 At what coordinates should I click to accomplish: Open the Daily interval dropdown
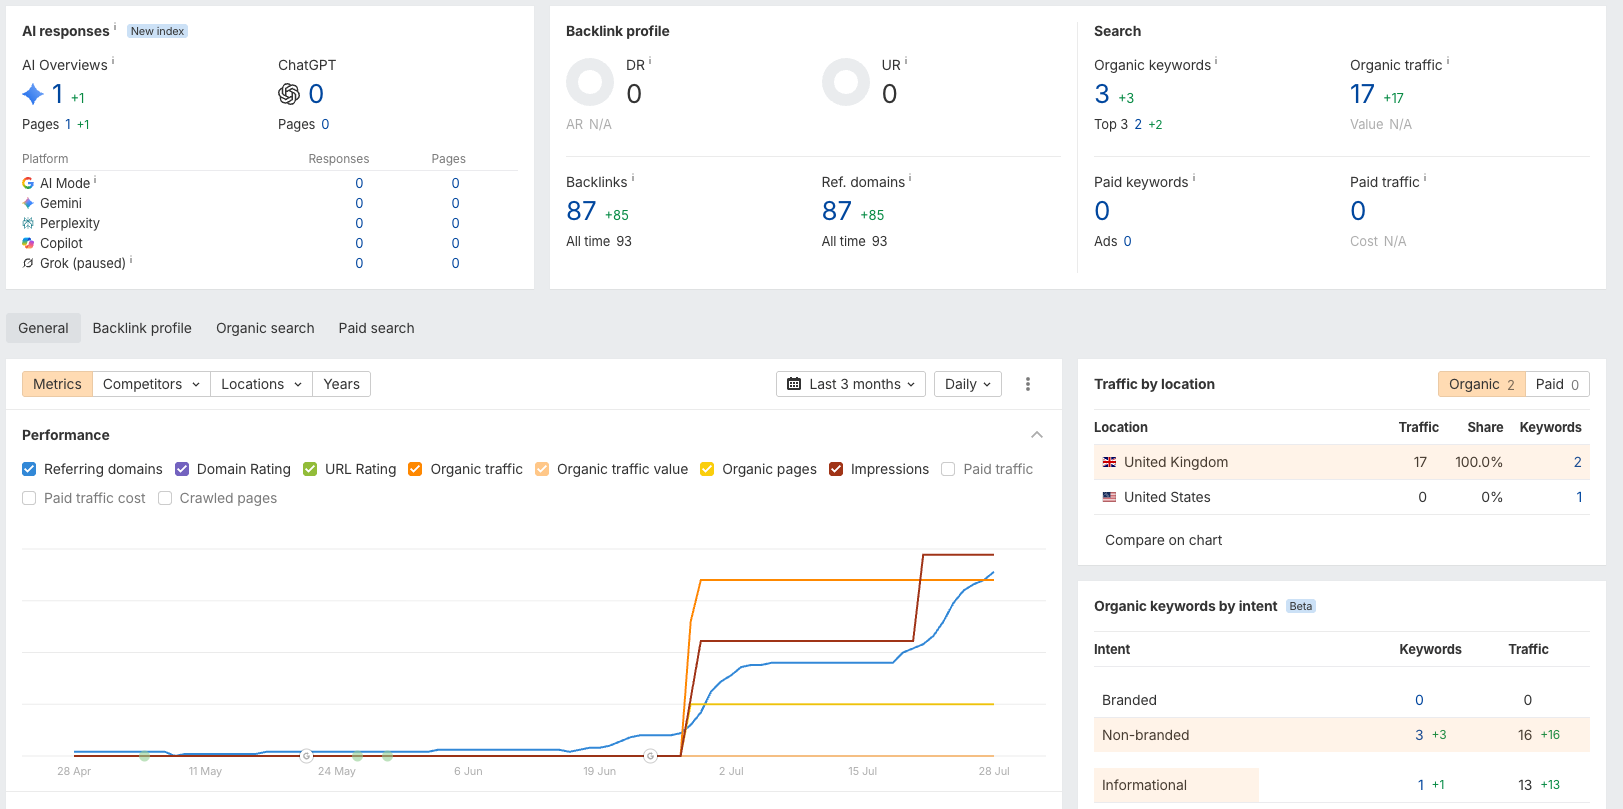(x=968, y=384)
